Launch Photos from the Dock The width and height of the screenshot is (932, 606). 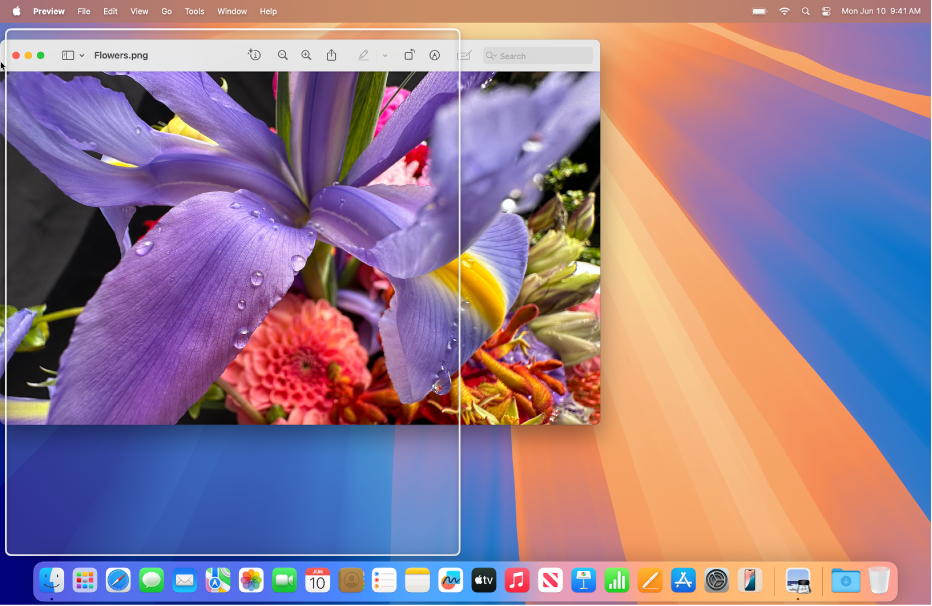[250, 581]
